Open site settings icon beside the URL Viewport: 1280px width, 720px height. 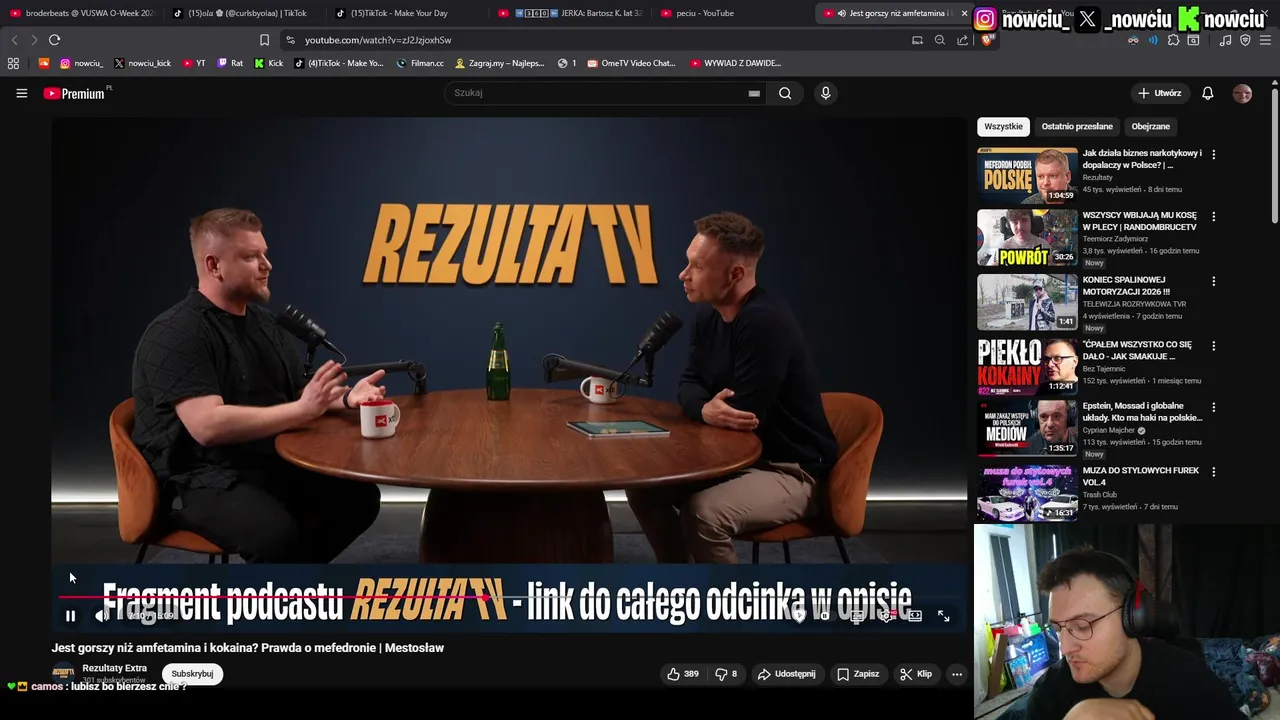click(290, 40)
